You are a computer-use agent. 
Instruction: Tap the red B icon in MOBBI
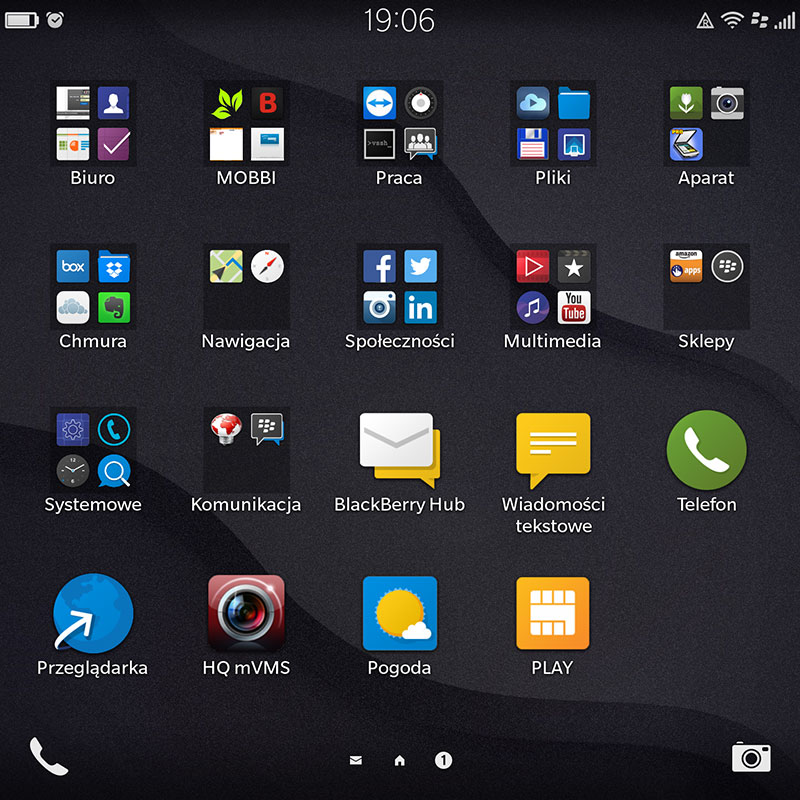click(x=267, y=103)
